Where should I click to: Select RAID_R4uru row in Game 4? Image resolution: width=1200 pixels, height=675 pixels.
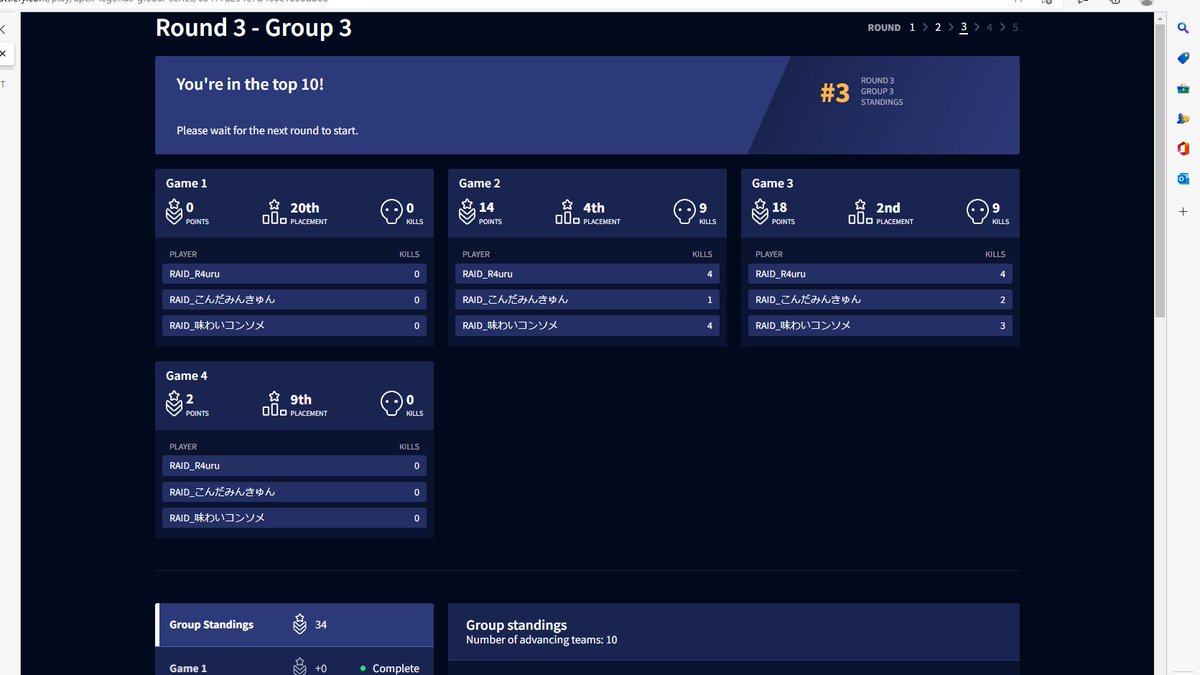pos(294,466)
